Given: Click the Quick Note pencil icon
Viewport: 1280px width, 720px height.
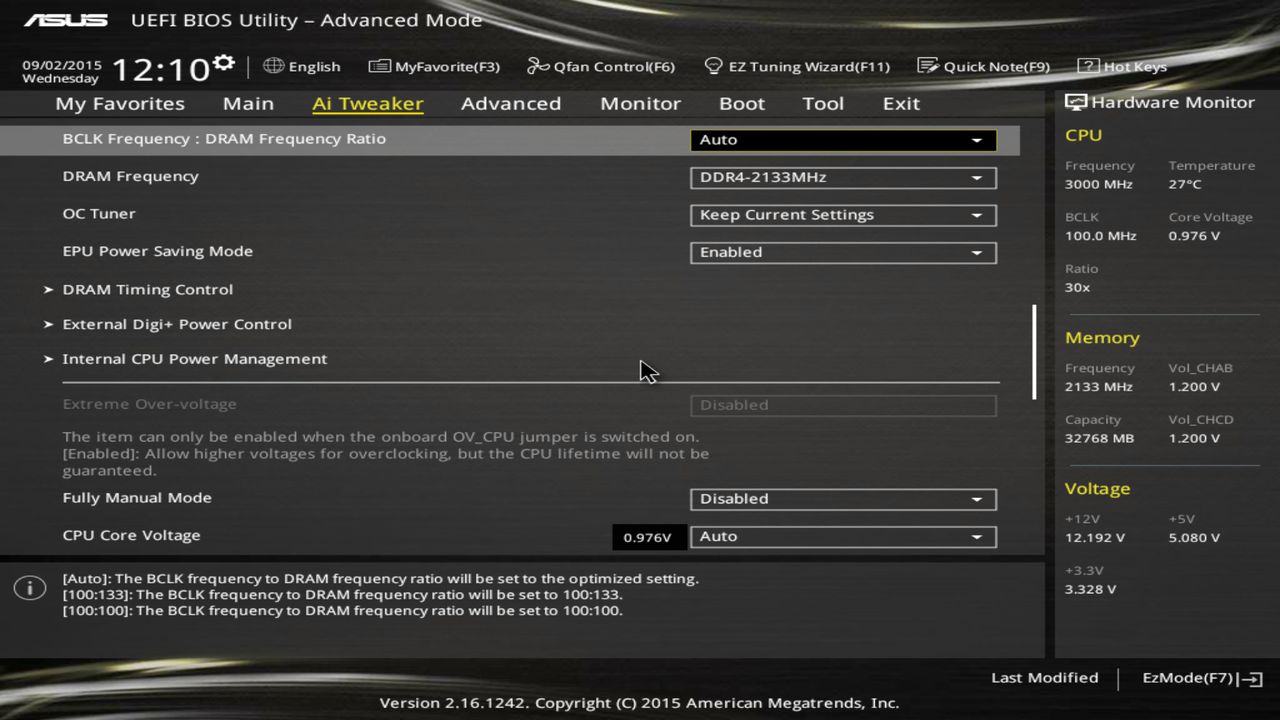Looking at the screenshot, I should [x=928, y=66].
